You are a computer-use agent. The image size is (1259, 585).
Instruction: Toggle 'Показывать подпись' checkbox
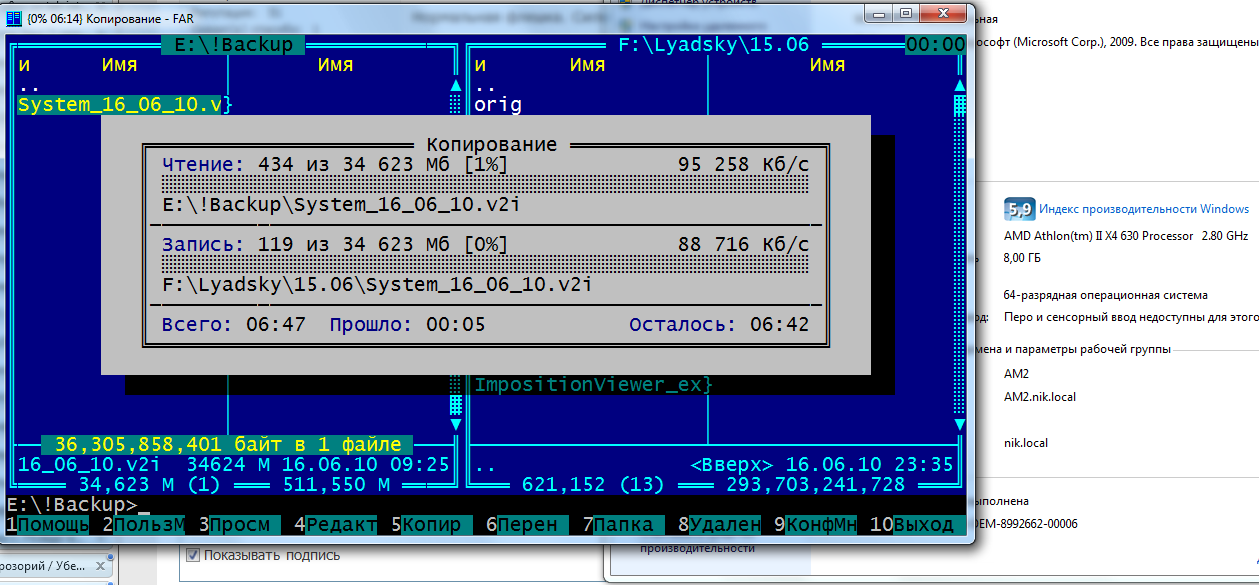tap(194, 555)
